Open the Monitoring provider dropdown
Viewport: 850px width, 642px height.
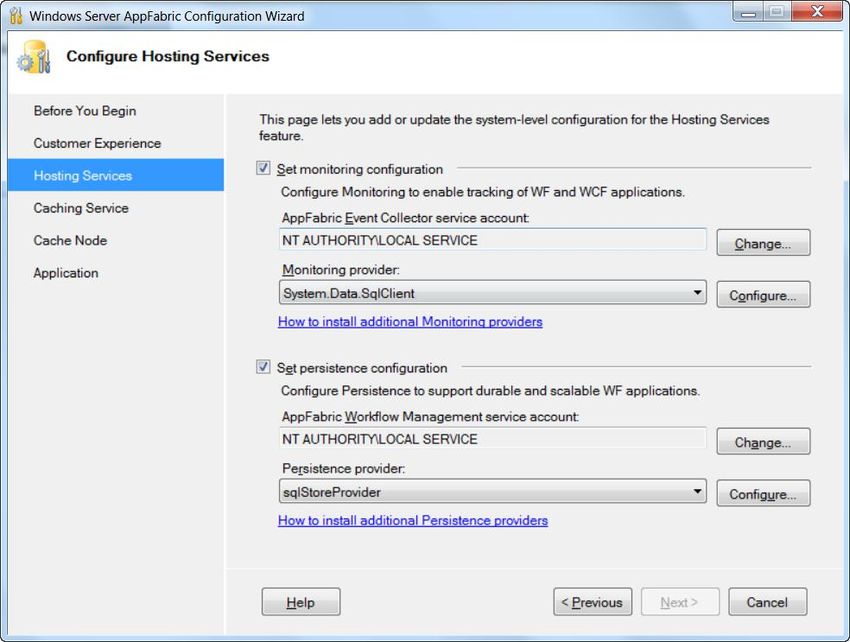click(x=493, y=293)
